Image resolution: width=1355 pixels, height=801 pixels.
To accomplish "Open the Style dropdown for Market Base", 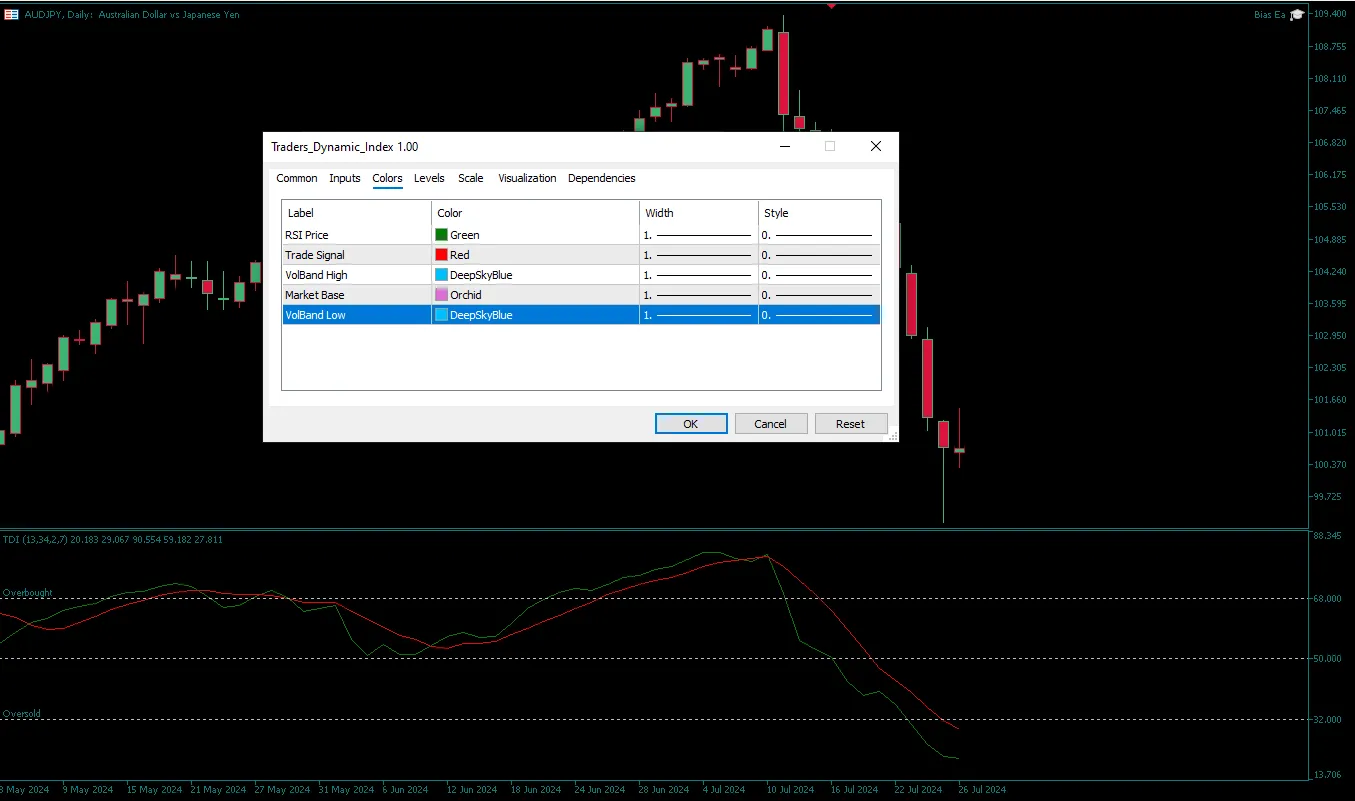I will pyautogui.click(x=818, y=294).
